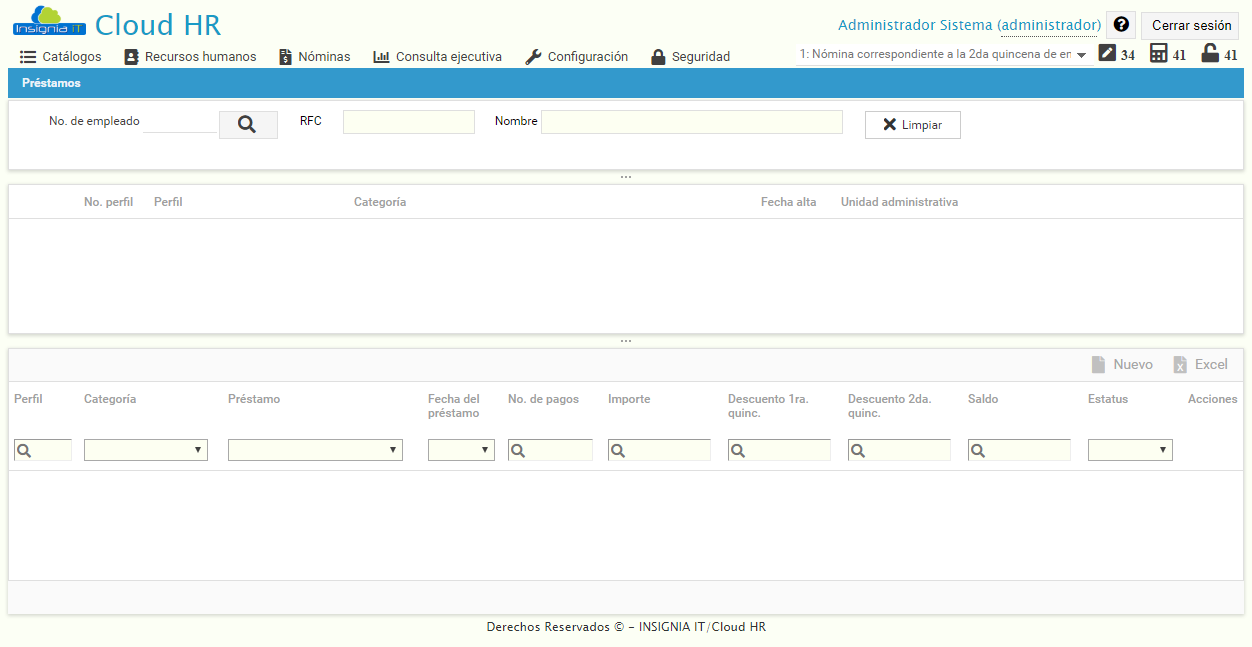Open the help question mark icon
The image size is (1252, 647).
1120,24
